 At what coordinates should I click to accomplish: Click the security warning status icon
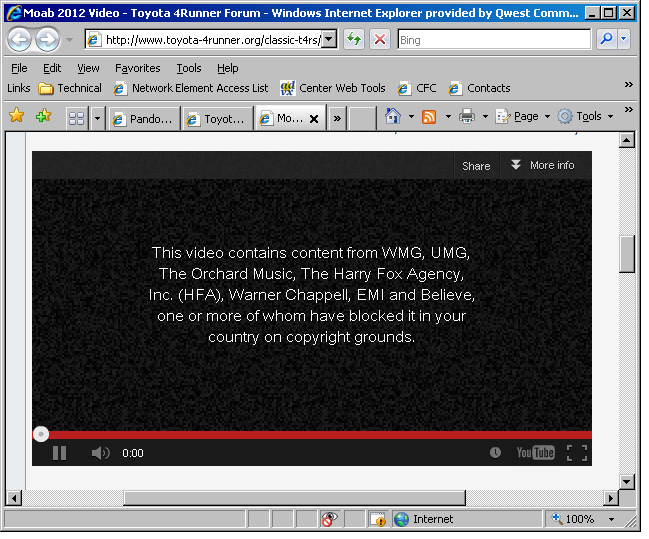pyautogui.click(x=378, y=520)
